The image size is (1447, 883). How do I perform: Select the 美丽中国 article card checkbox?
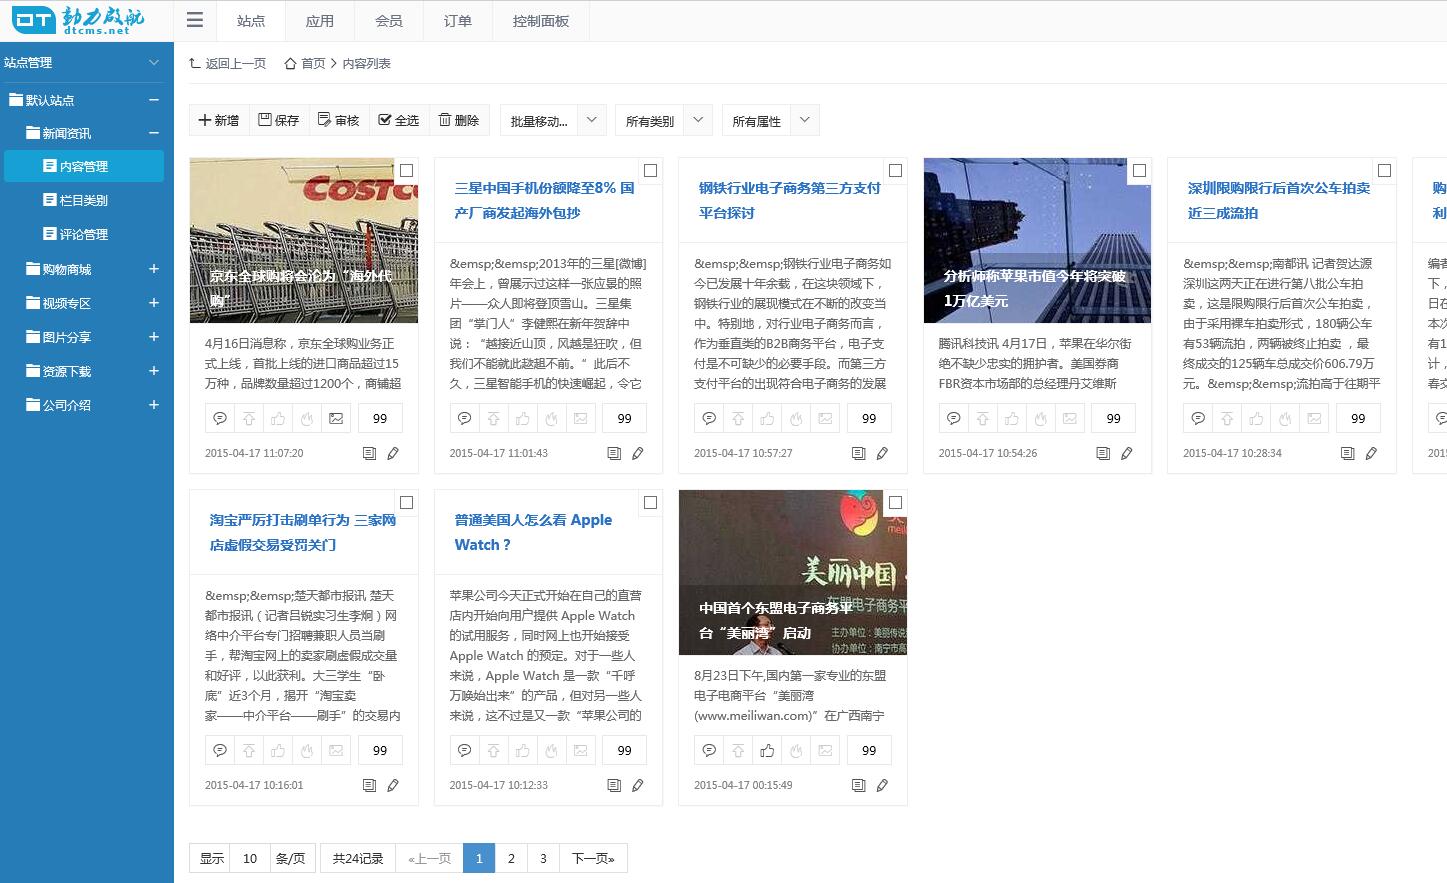895,502
